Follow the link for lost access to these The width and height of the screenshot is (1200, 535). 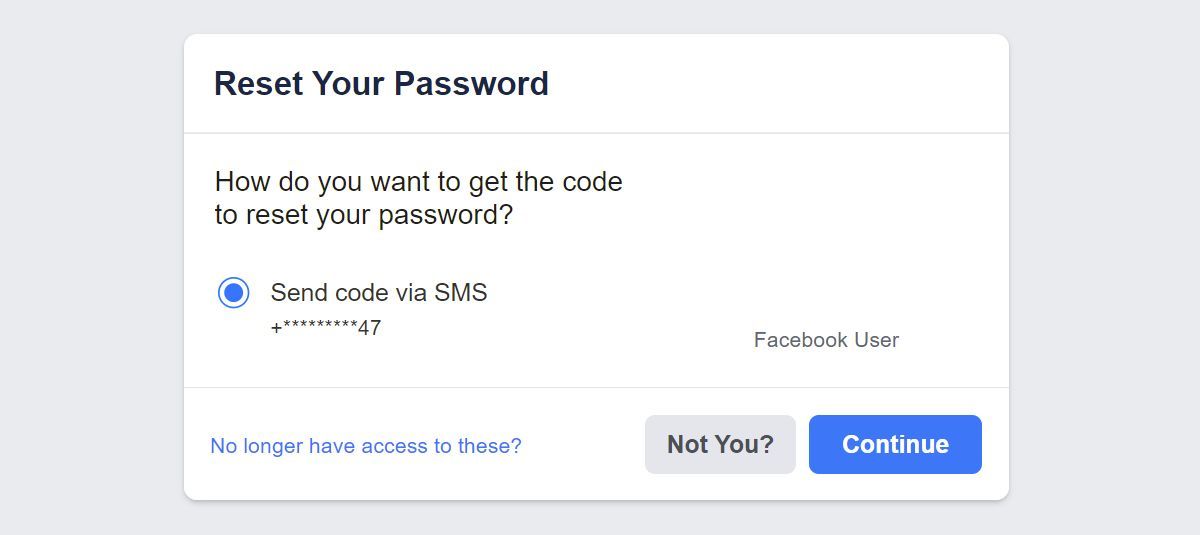(x=365, y=446)
